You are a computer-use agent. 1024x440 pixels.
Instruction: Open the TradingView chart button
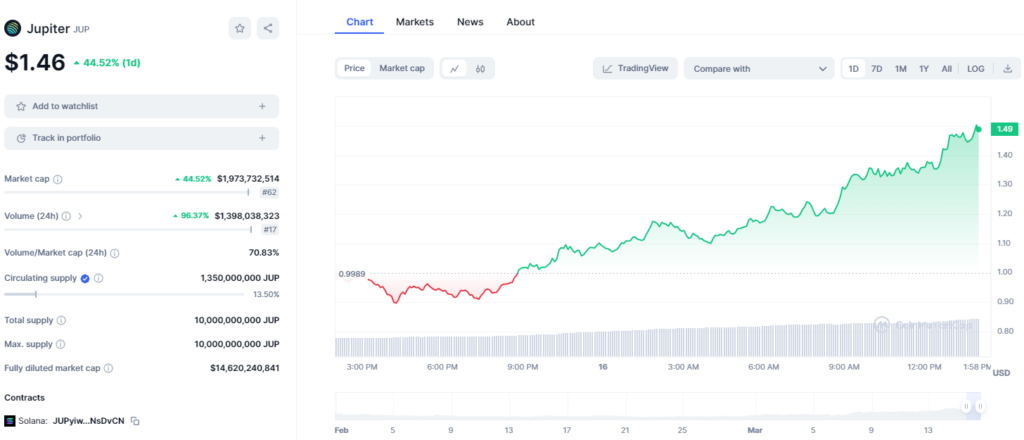(636, 69)
